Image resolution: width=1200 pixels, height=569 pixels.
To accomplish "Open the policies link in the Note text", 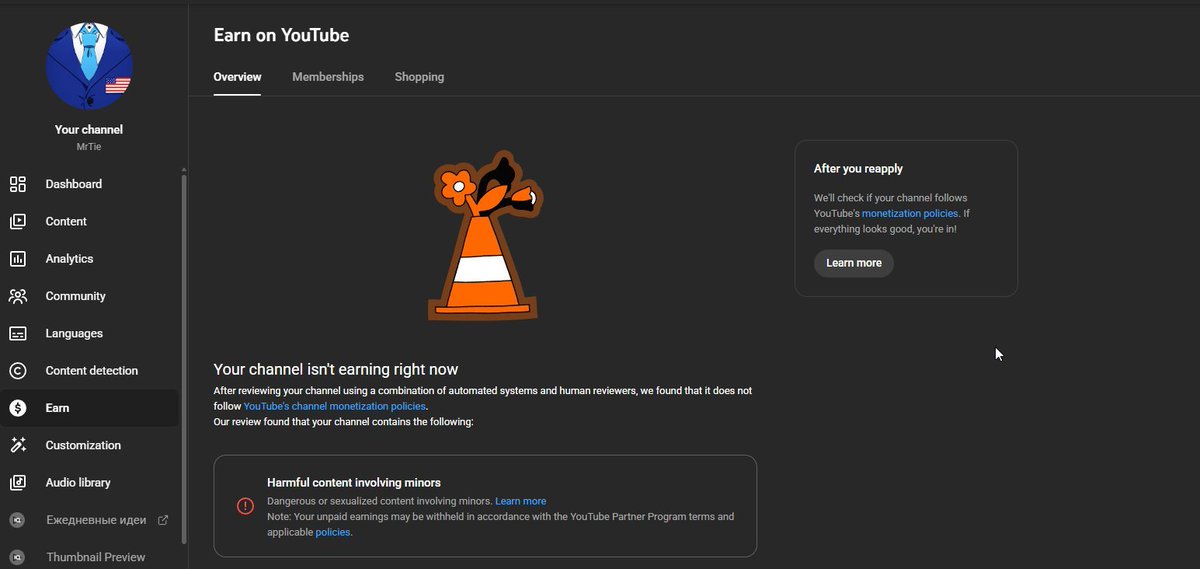I will click(x=333, y=533).
